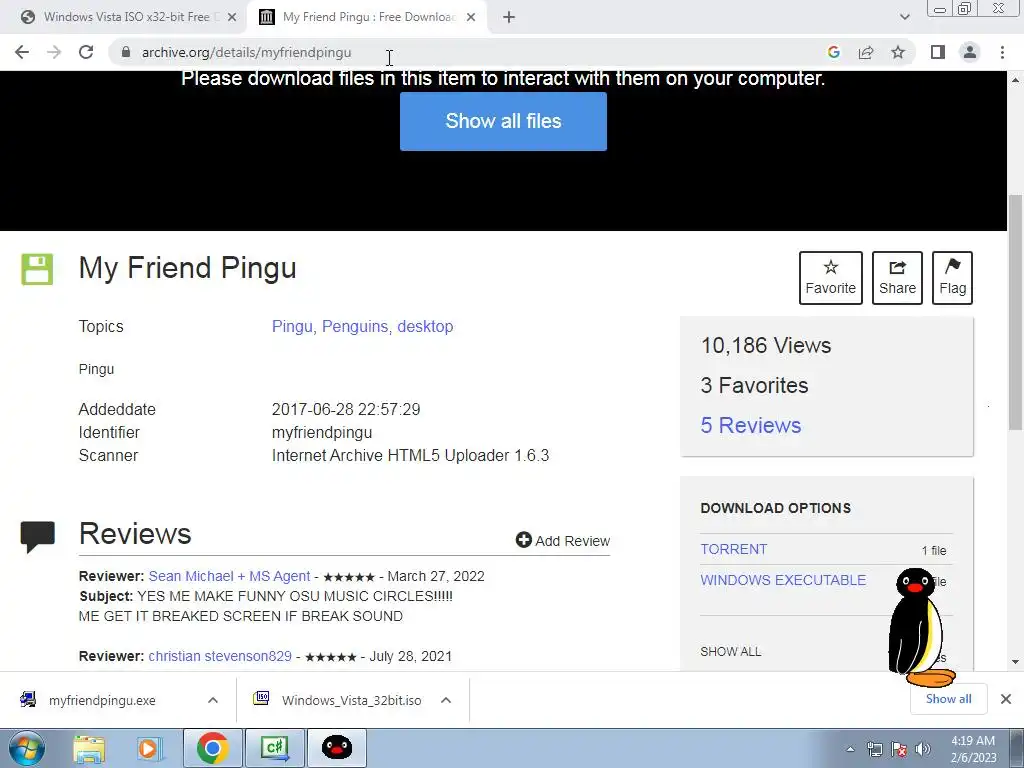Jump to 5 Reviews link
The image size is (1024, 768).
tap(751, 425)
